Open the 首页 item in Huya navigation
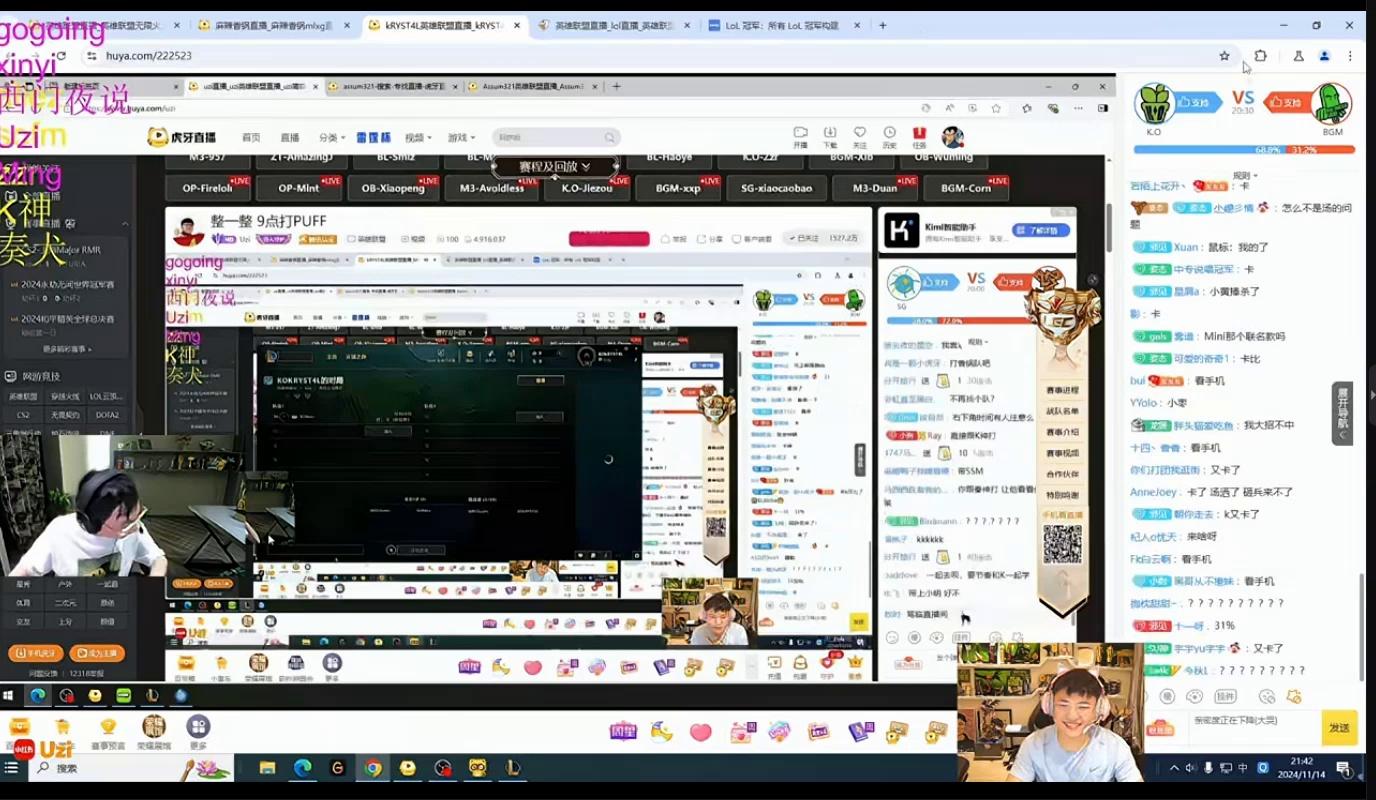The width and height of the screenshot is (1376, 800). pyautogui.click(x=251, y=137)
